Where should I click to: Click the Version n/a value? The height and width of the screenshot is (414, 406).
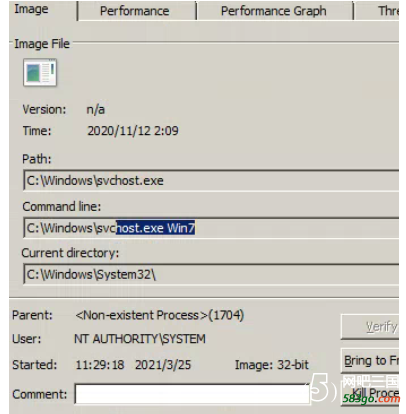(95, 109)
